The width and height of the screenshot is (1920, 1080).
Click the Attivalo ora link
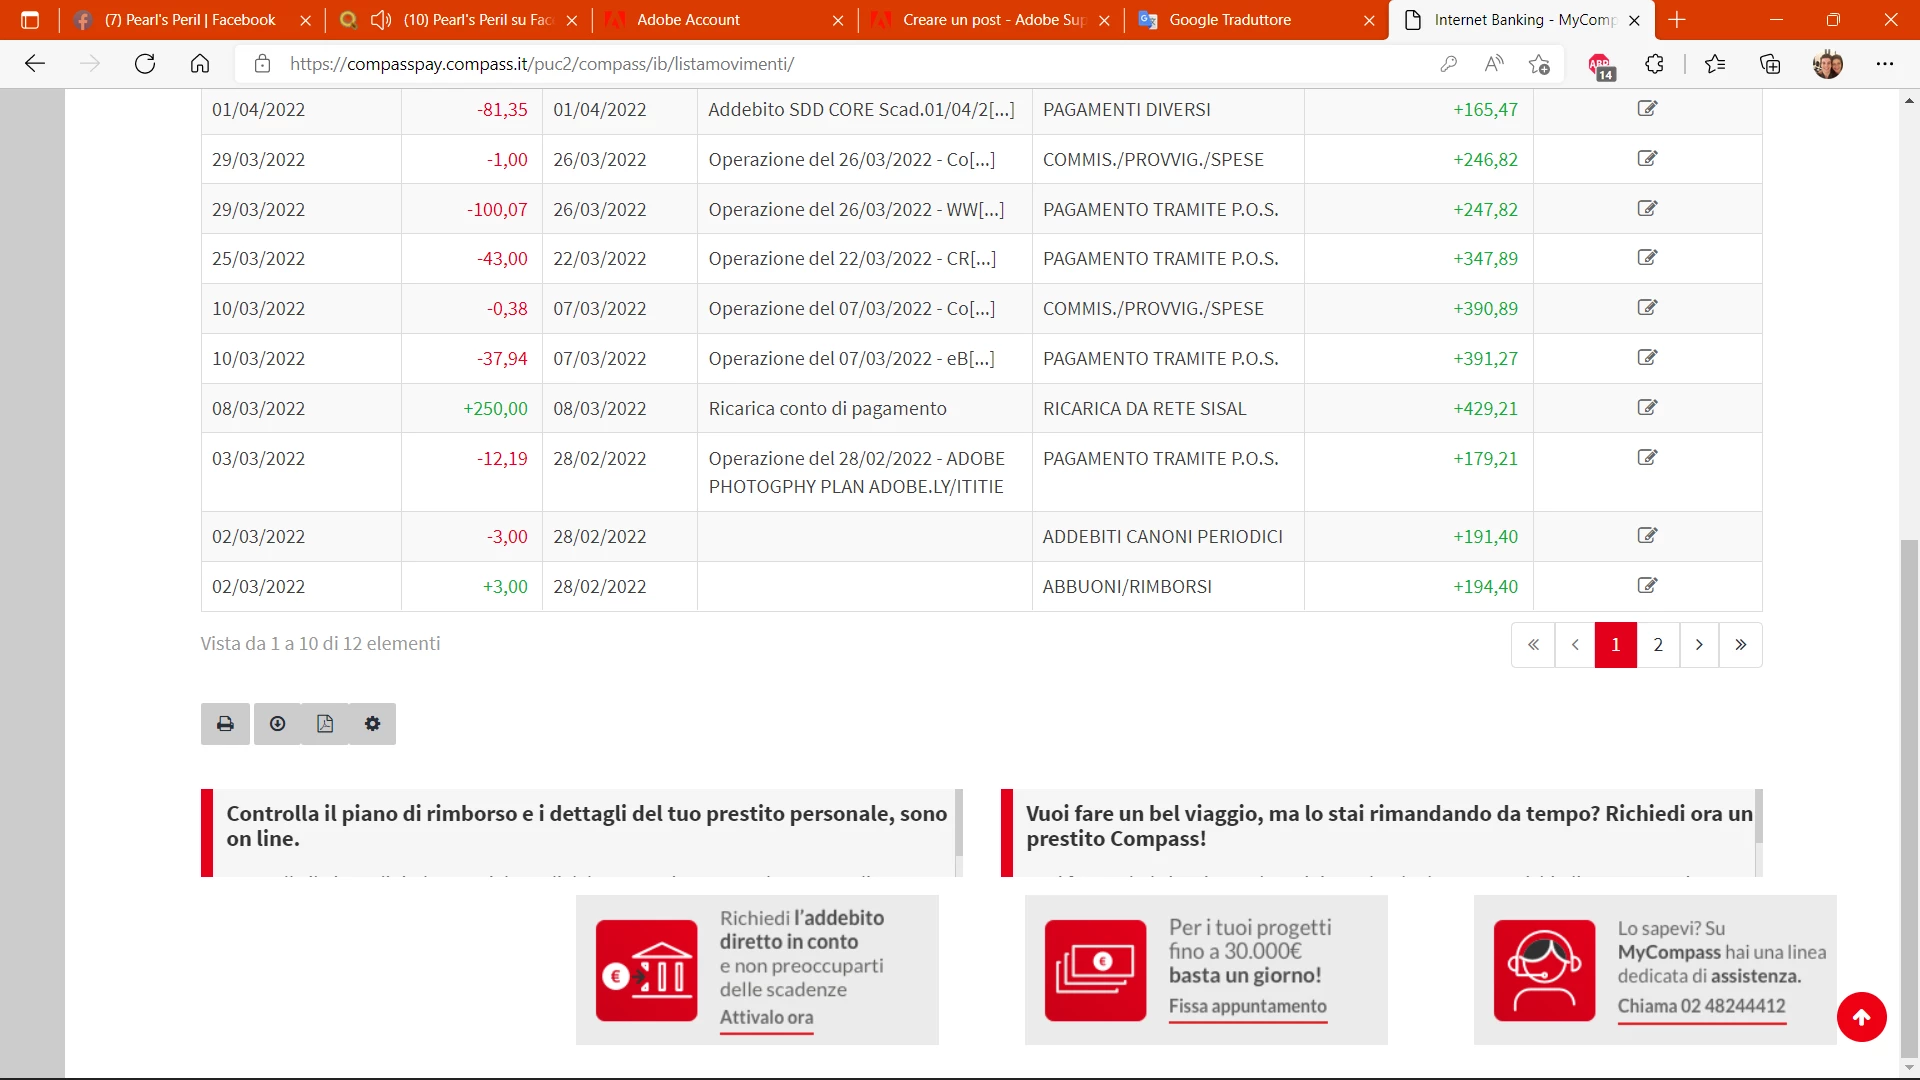(x=766, y=1017)
